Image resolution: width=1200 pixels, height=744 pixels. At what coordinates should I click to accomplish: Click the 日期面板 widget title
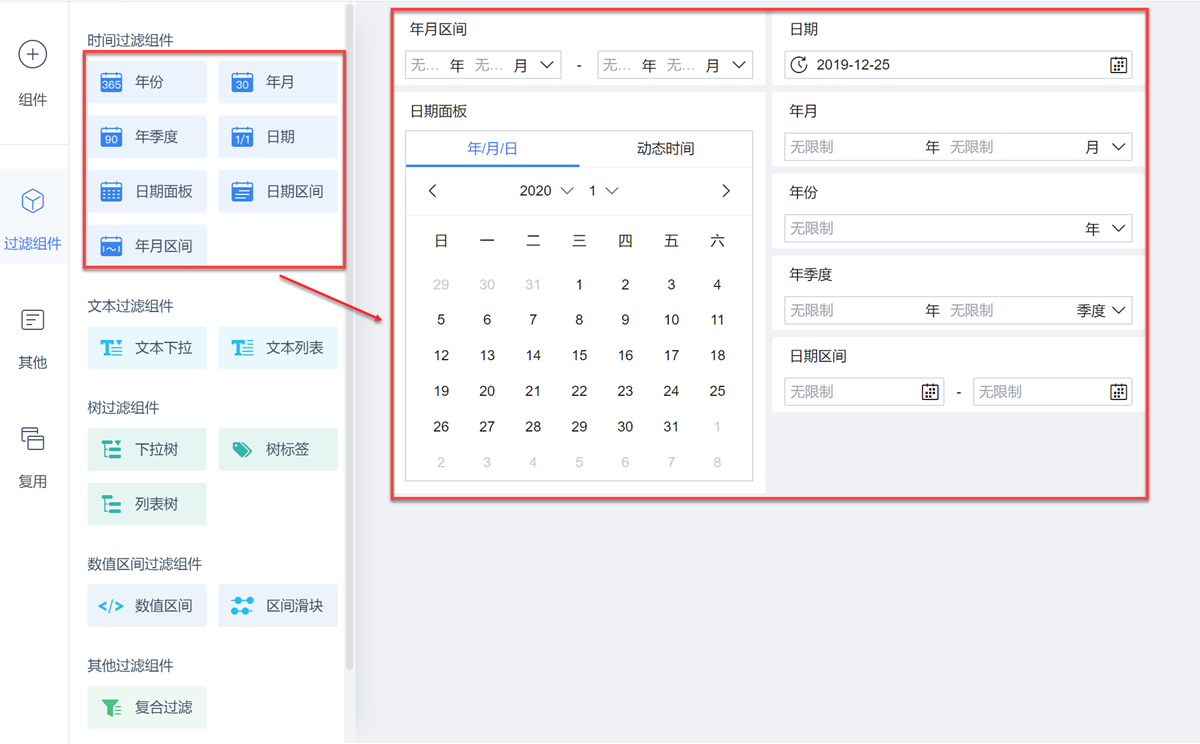pos(438,111)
